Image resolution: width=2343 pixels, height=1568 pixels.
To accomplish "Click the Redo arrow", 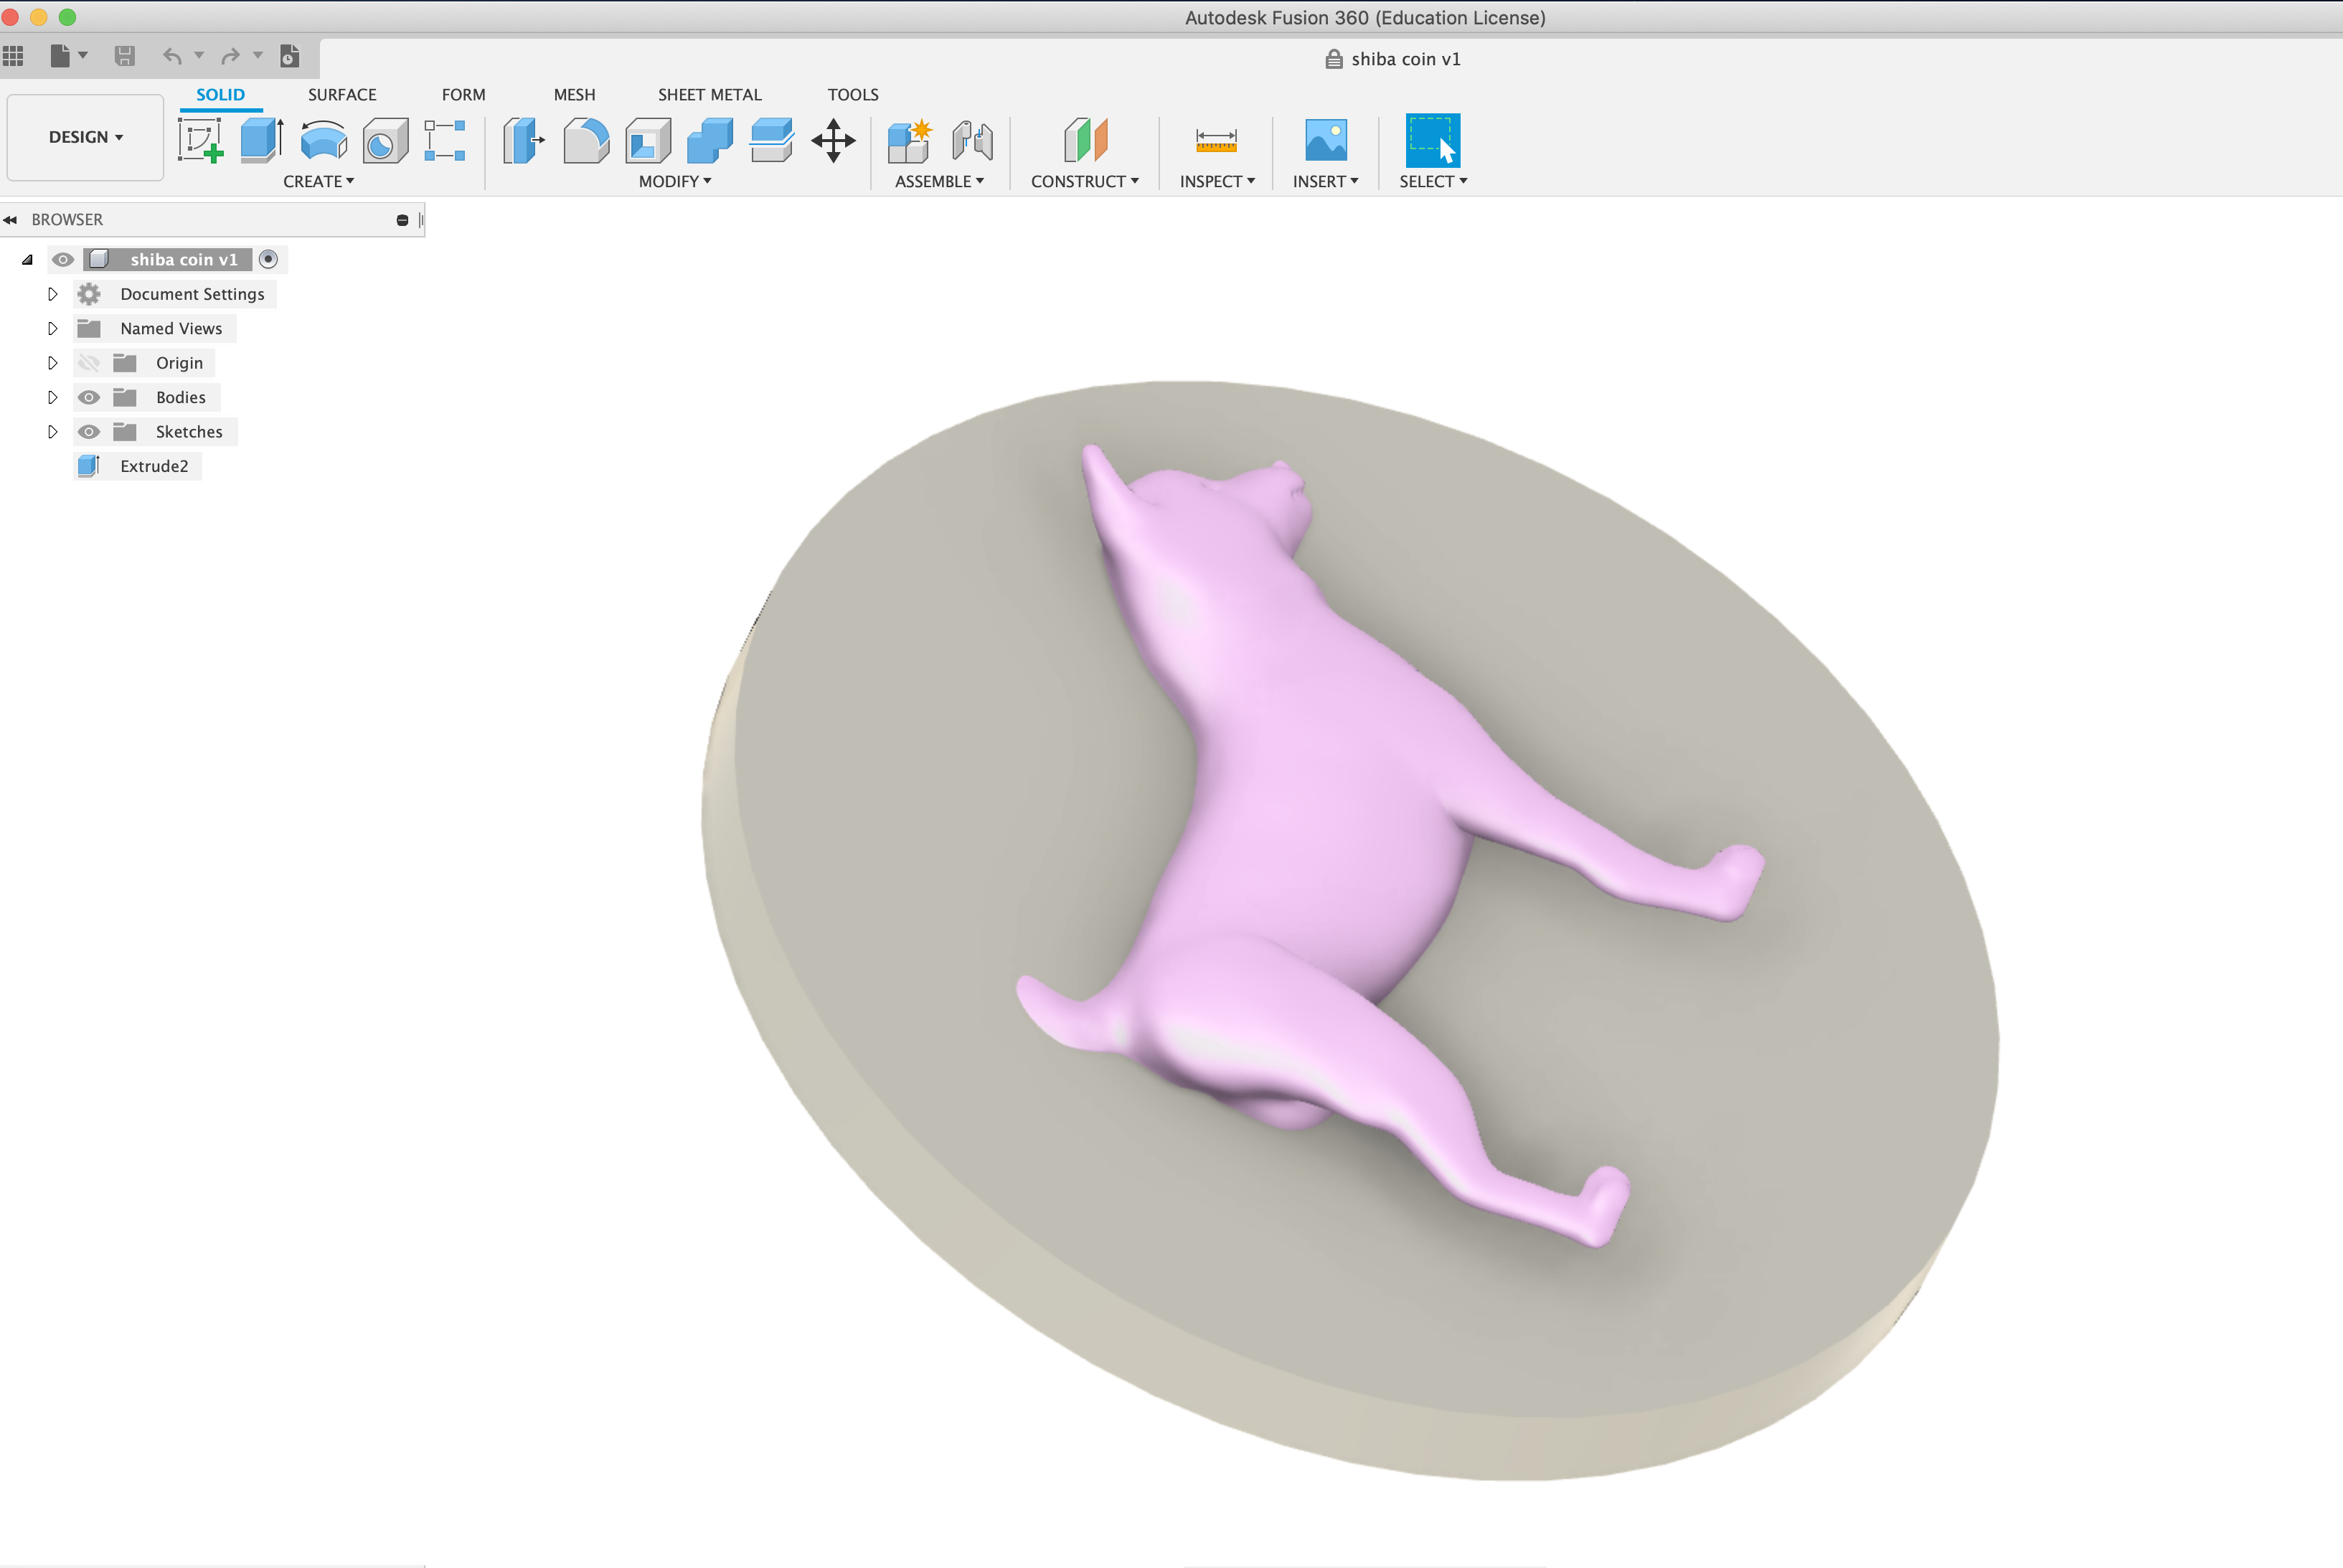I will click(x=230, y=56).
